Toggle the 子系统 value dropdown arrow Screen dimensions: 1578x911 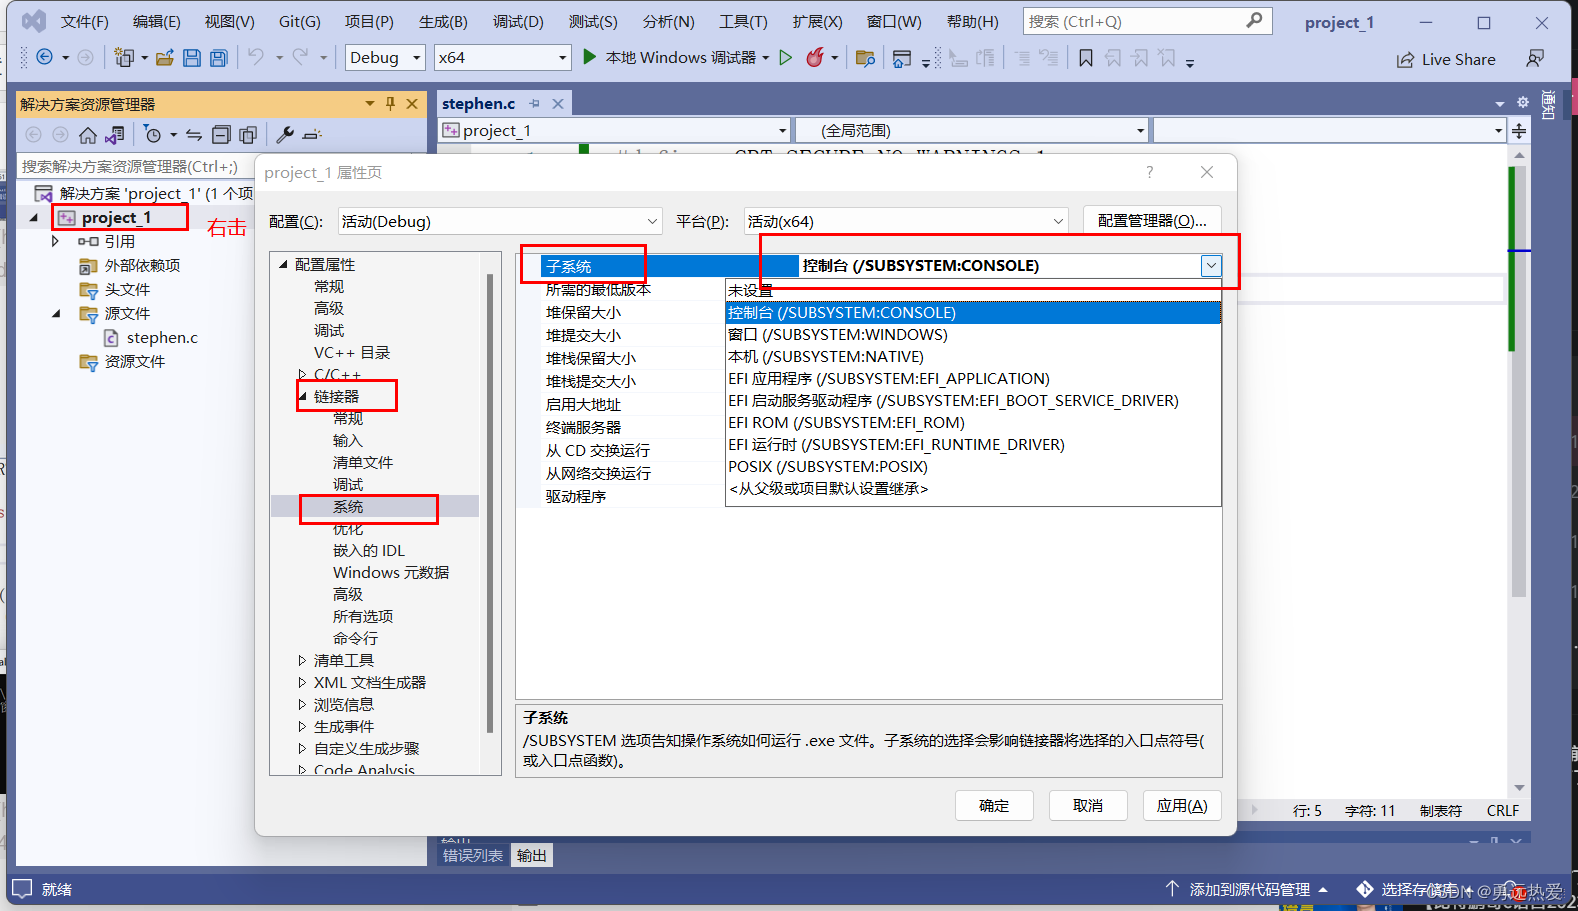pyautogui.click(x=1211, y=265)
